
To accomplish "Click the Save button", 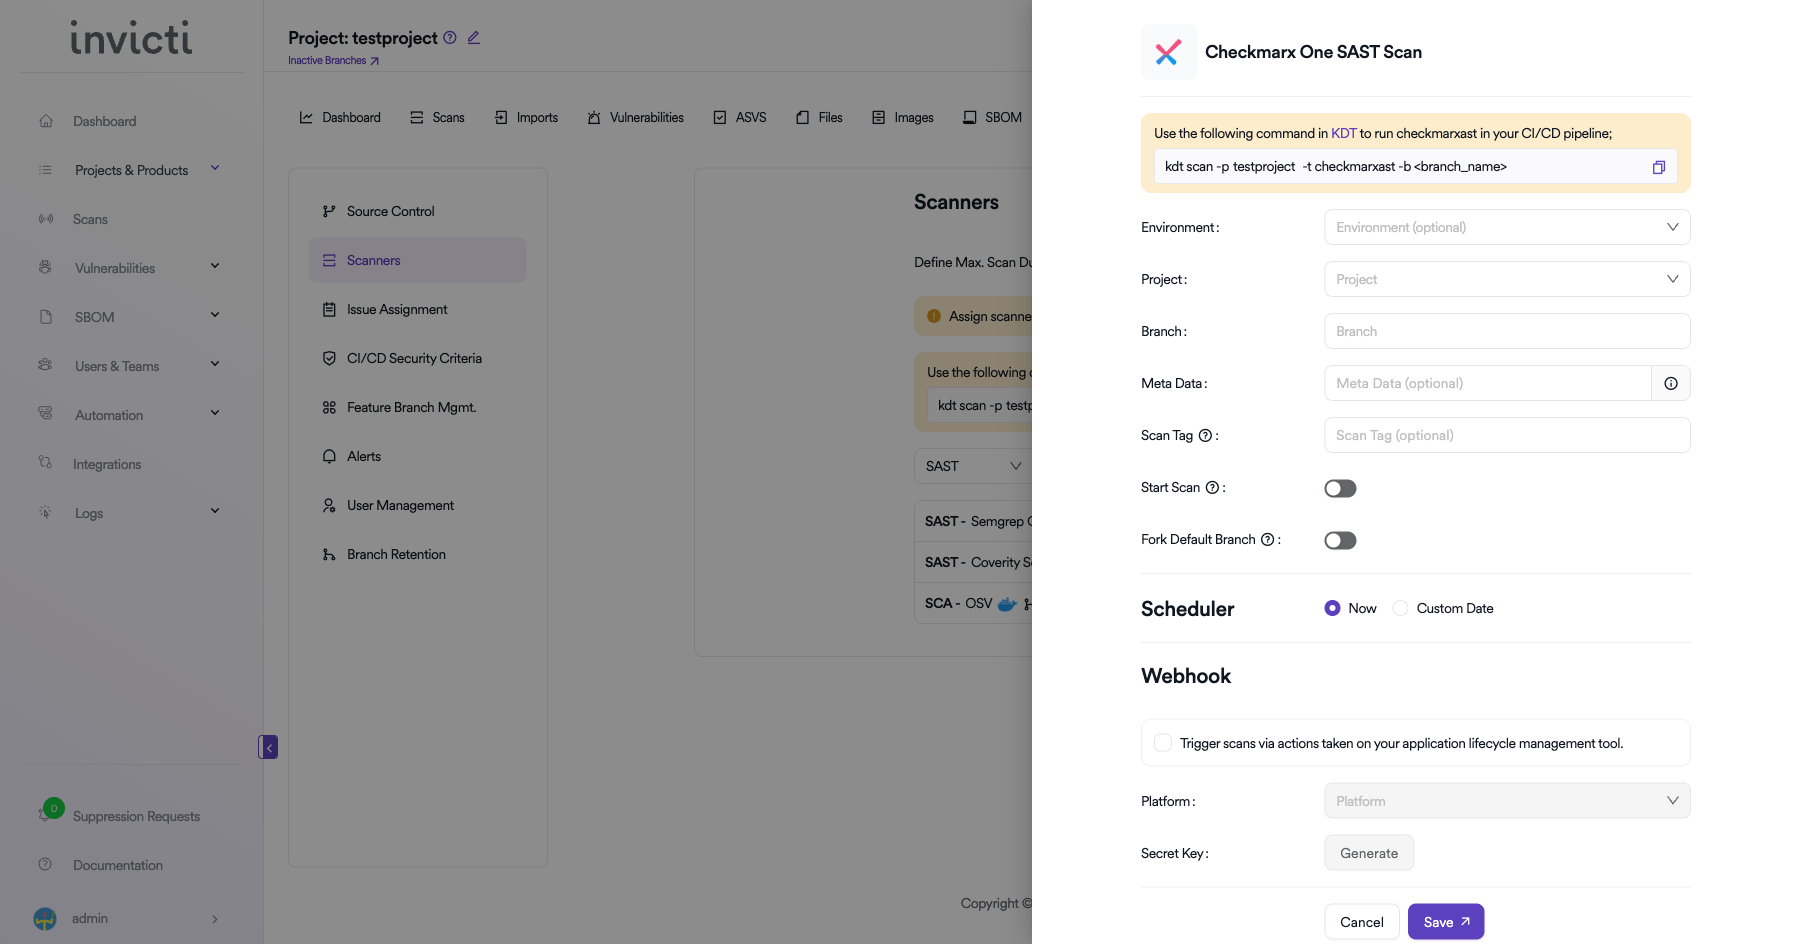I will (1446, 922).
